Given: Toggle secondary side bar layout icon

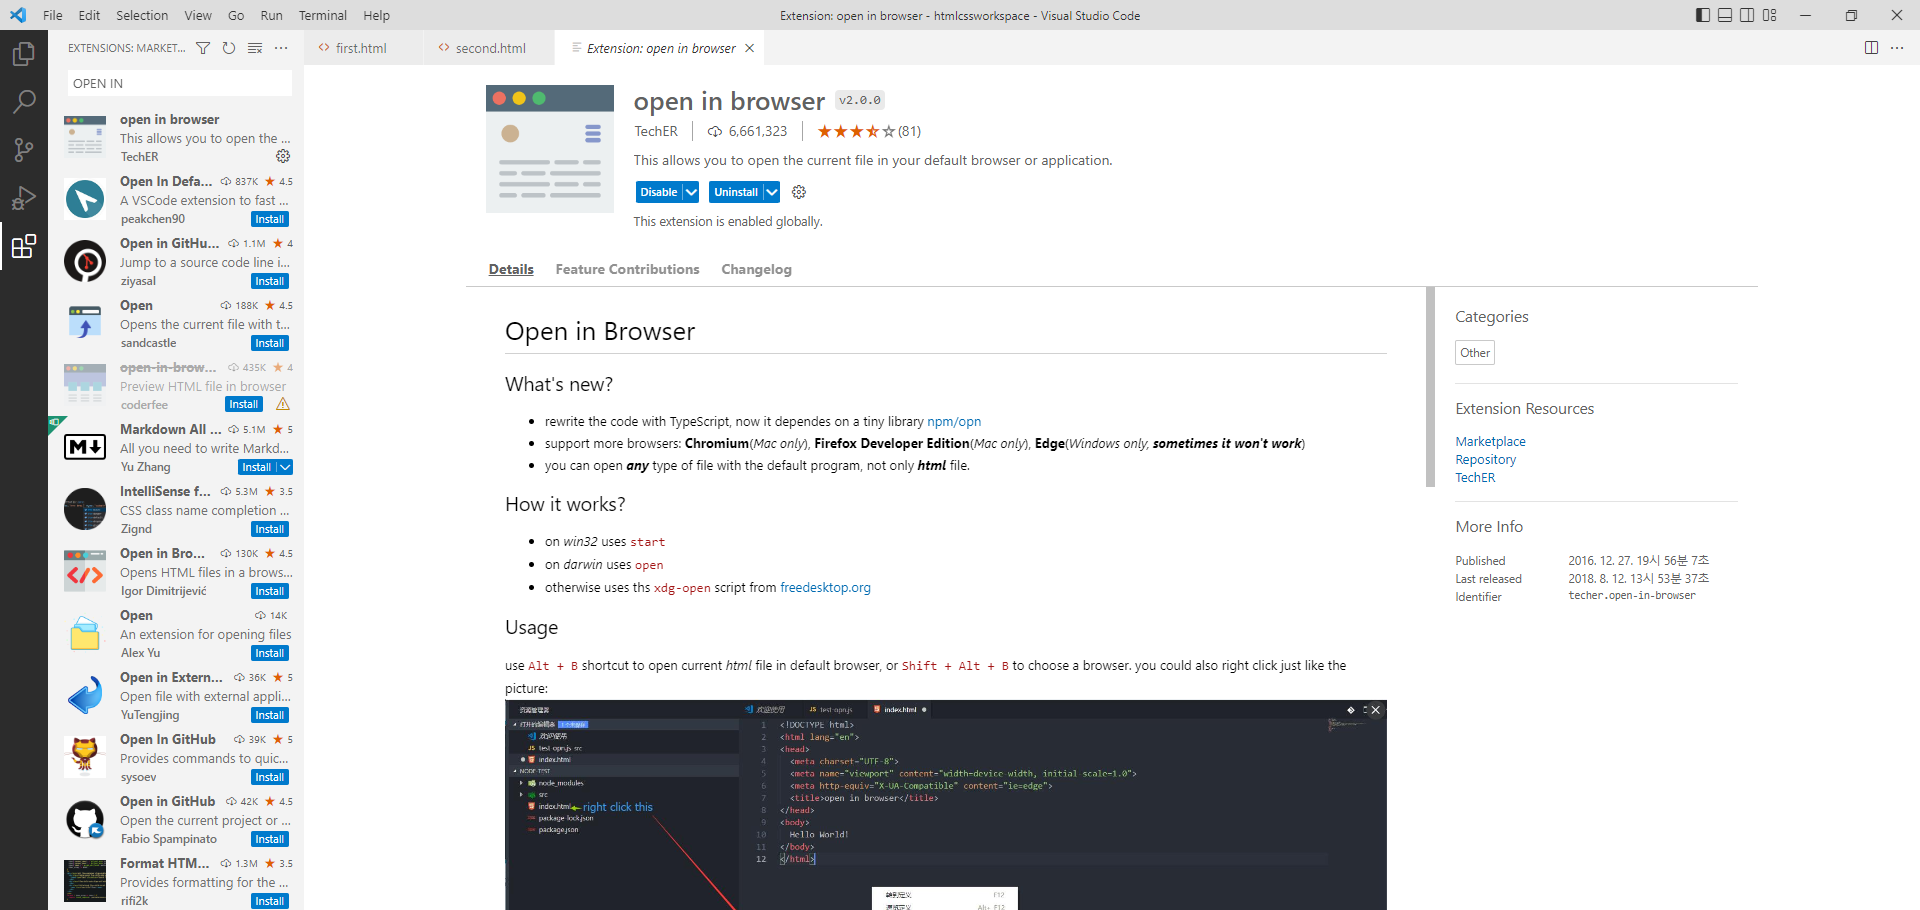Looking at the screenshot, I should [x=1747, y=15].
